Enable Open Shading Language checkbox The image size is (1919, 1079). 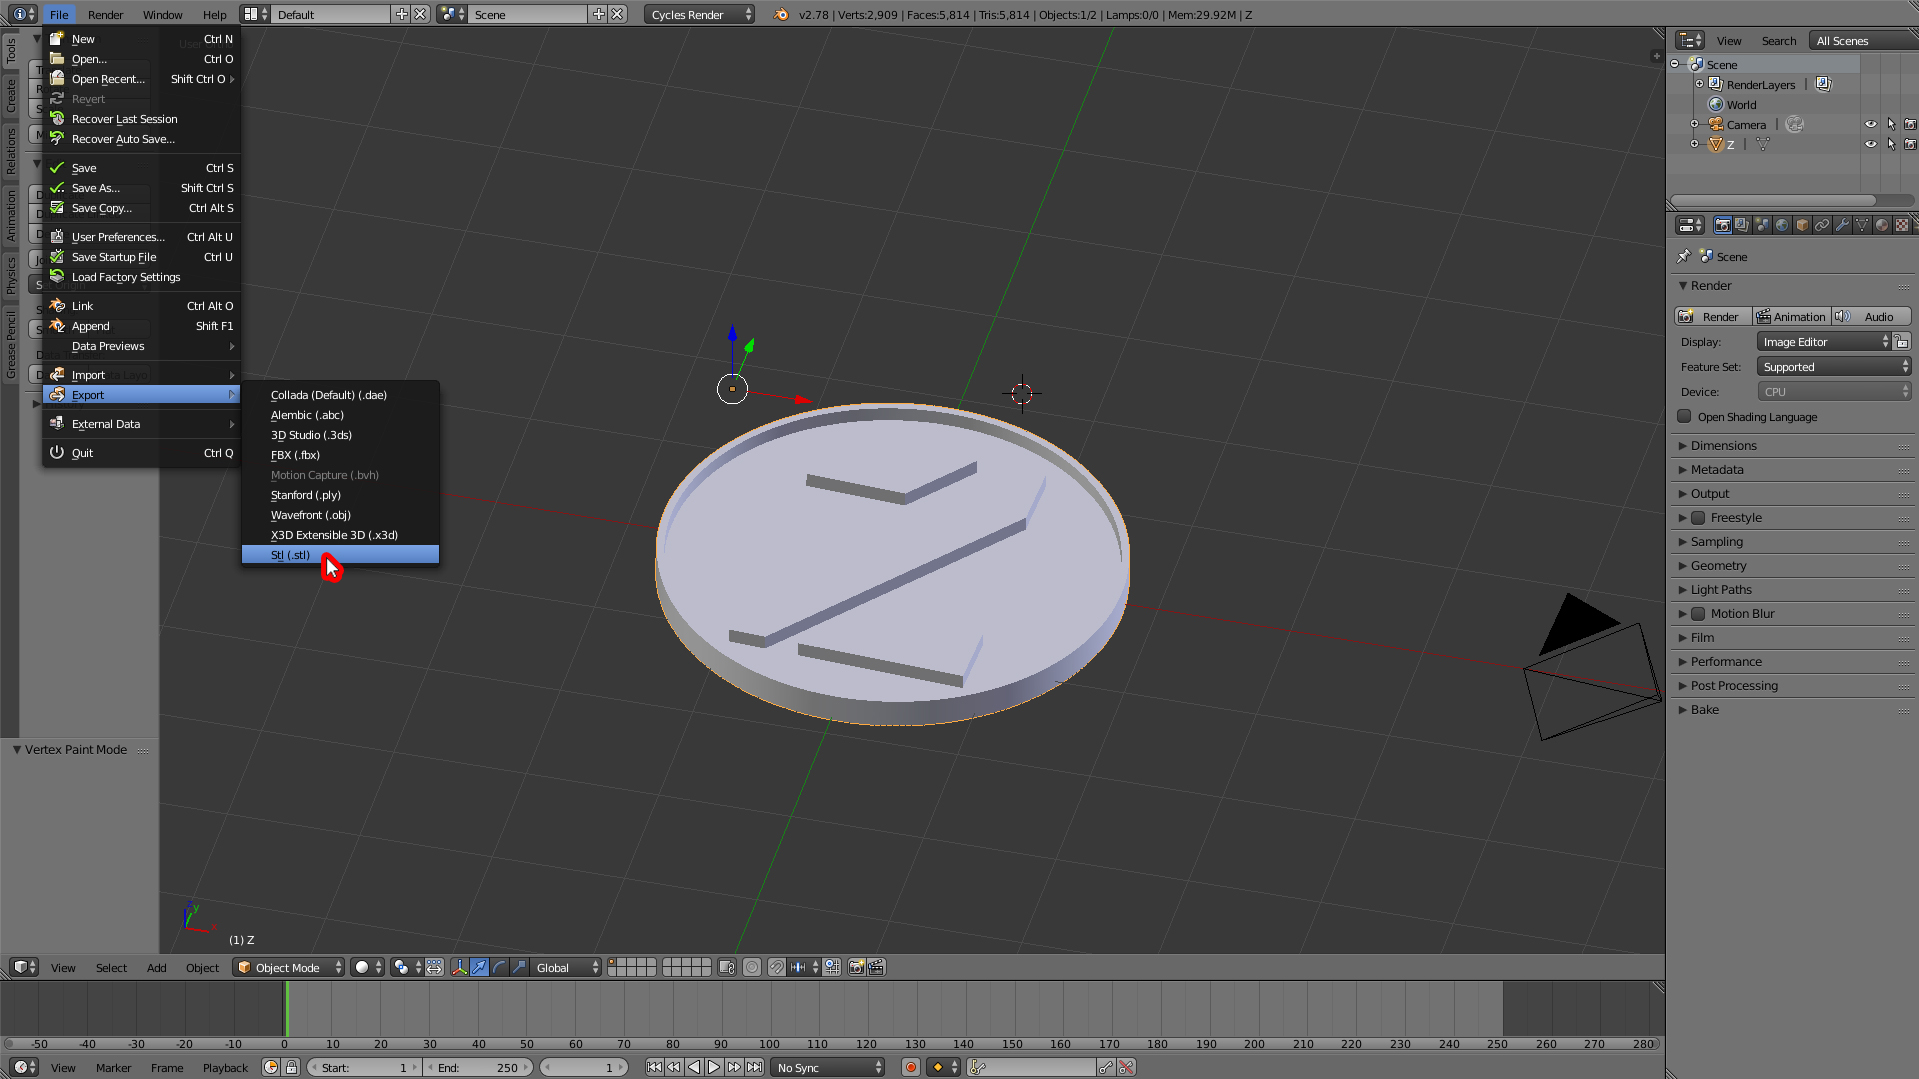1685,417
